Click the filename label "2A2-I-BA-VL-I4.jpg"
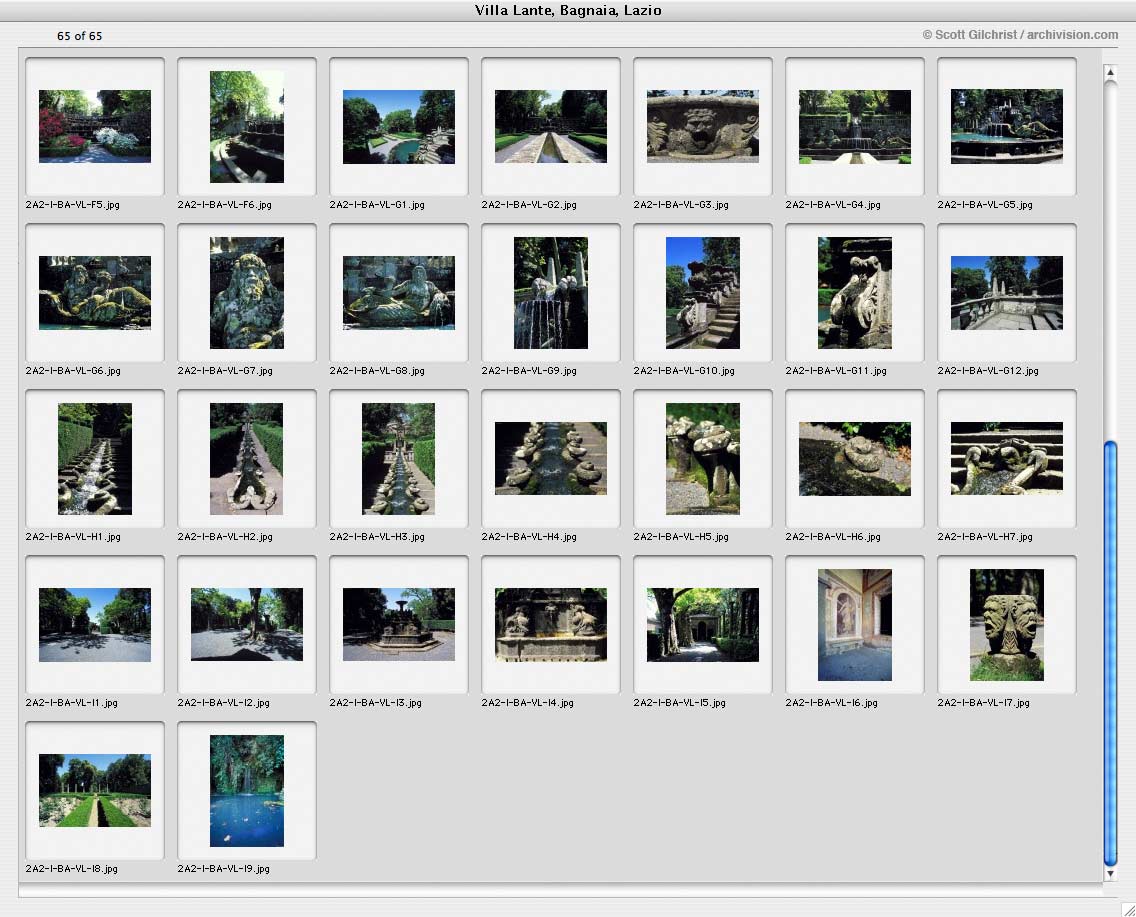1136x917 pixels. 527,703
